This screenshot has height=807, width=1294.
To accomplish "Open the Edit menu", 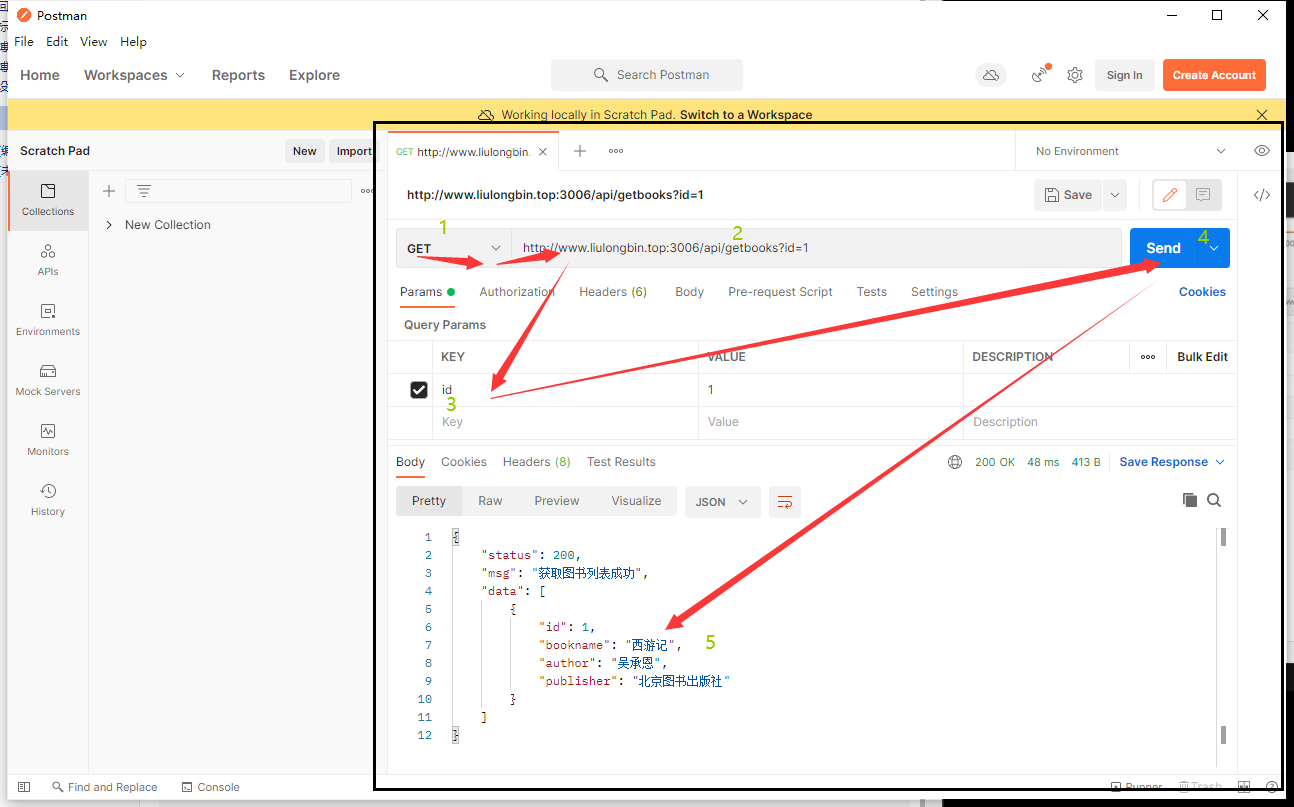I will click(57, 42).
